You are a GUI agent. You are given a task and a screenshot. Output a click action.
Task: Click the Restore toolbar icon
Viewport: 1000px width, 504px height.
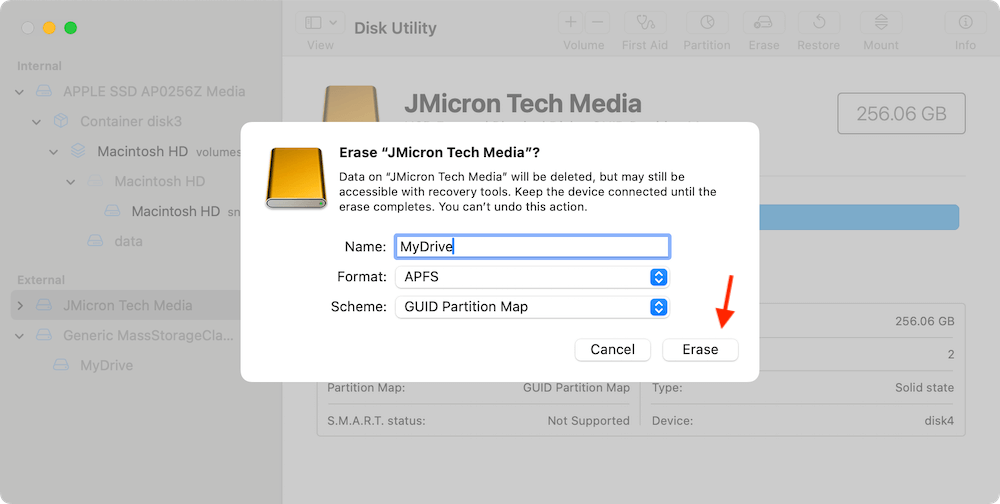[819, 23]
